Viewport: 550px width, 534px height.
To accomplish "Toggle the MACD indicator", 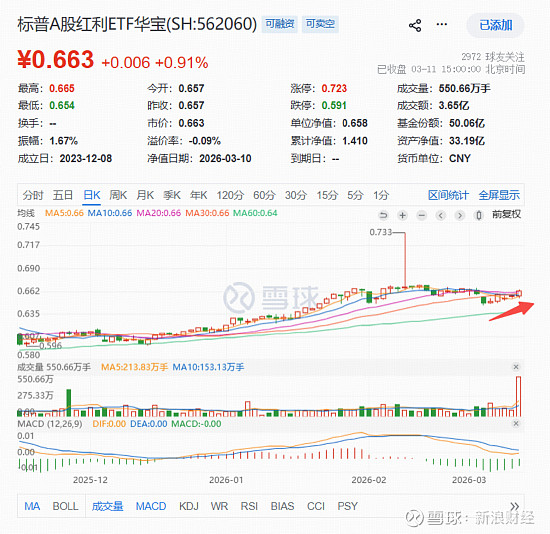I will [x=151, y=506].
